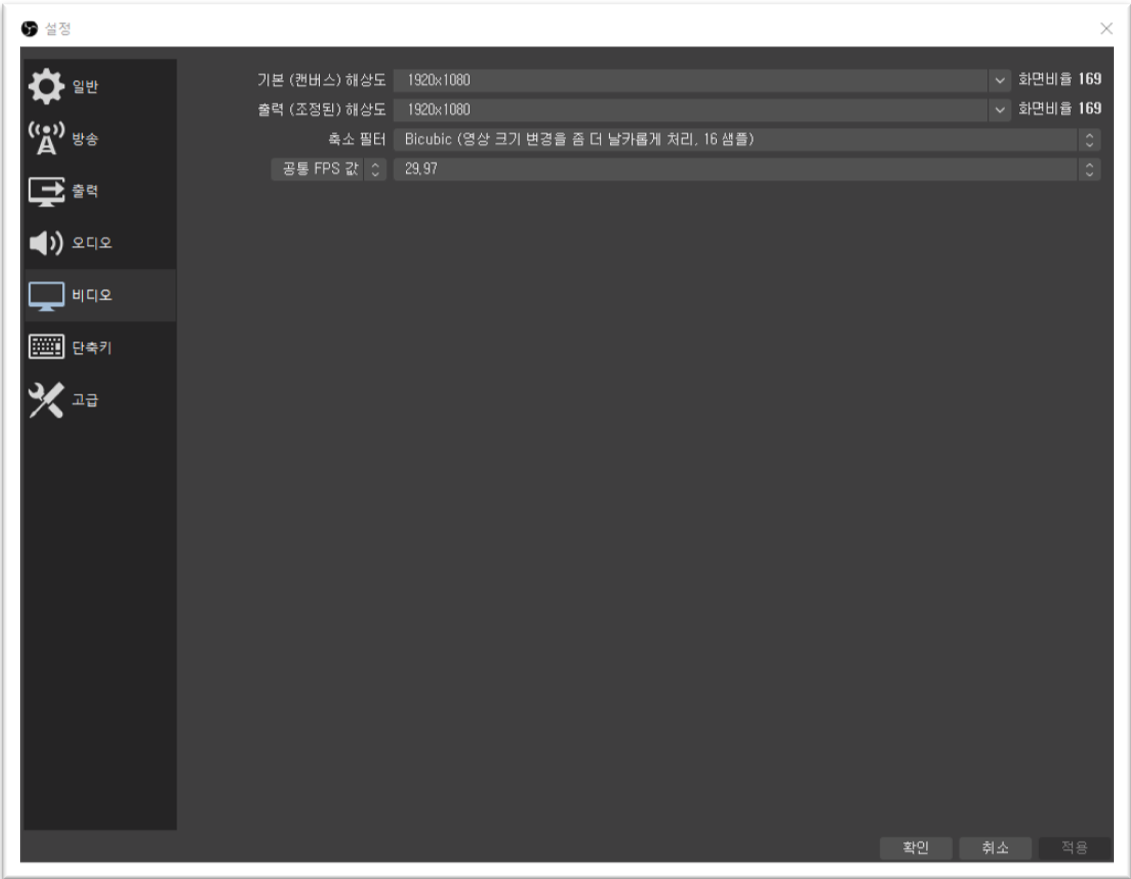The image size is (1131, 879).
Task: Click the 화면비율 169 text beside canvas resolution
Action: click(x=1060, y=79)
